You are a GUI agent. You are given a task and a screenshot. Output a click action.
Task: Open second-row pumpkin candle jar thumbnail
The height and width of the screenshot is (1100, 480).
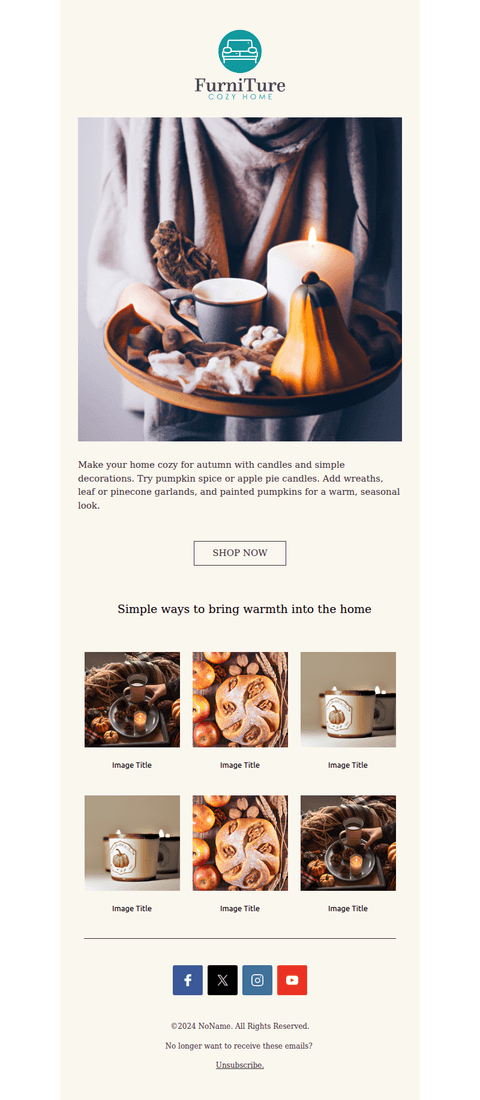(132, 843)
